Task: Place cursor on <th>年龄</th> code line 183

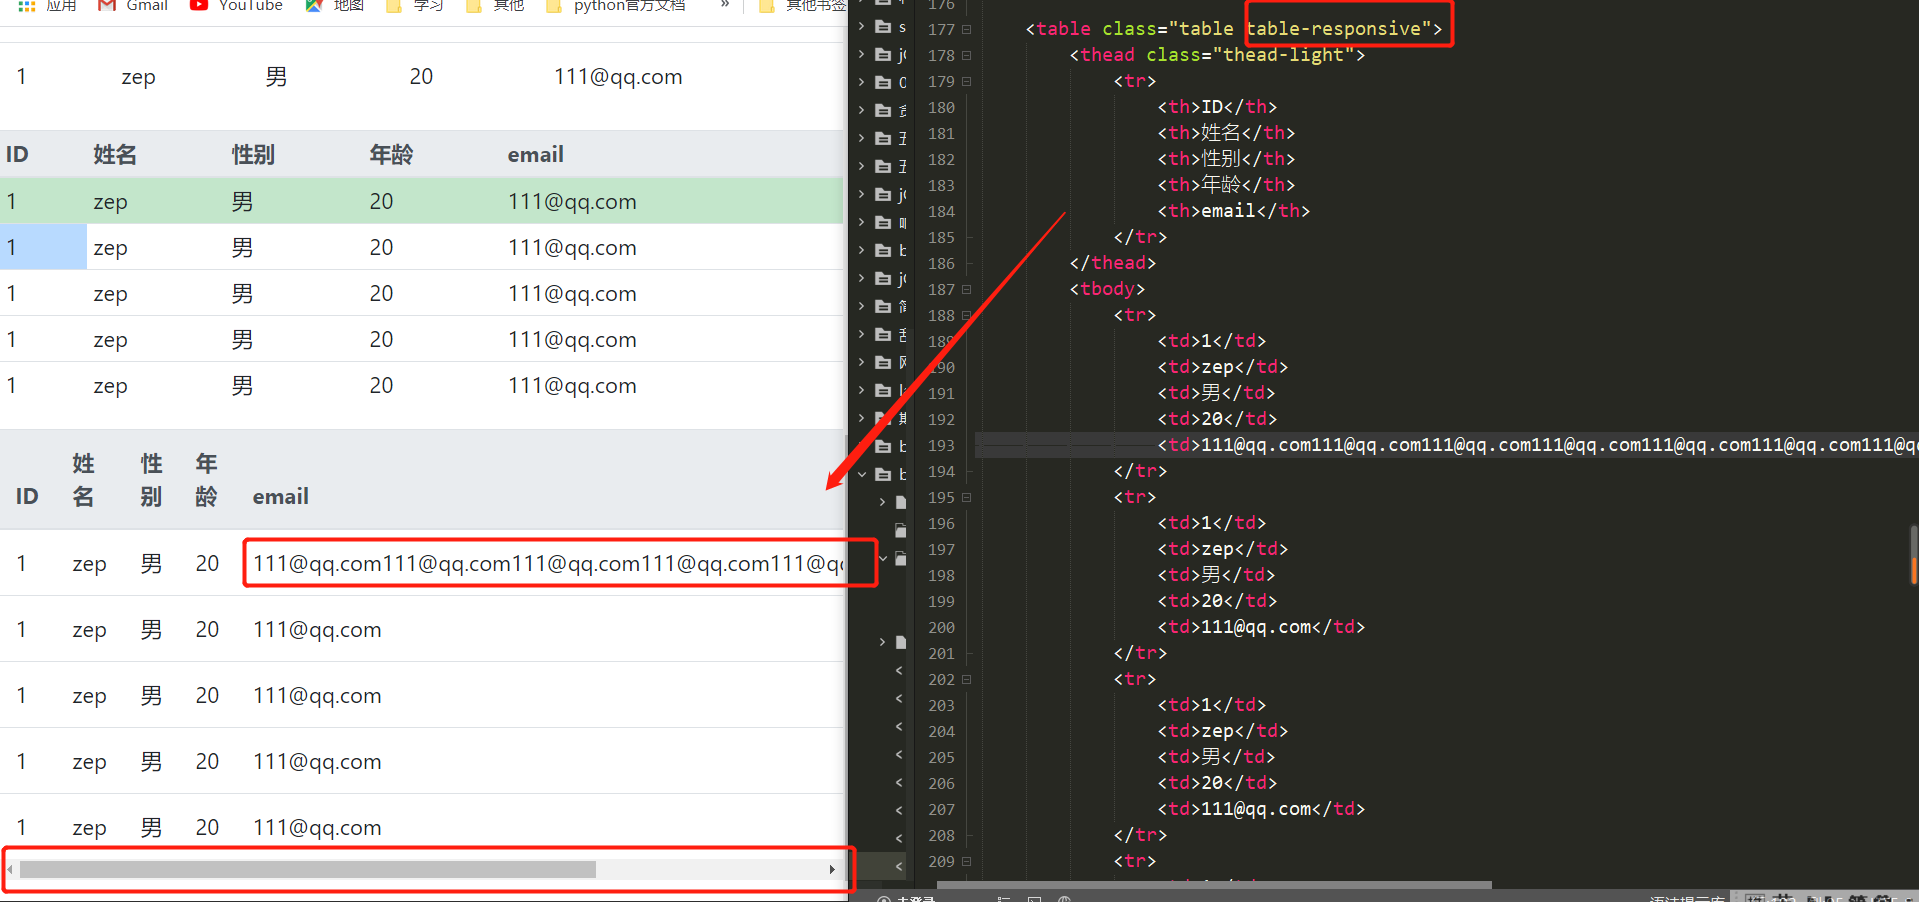Action: (1226, 185)
